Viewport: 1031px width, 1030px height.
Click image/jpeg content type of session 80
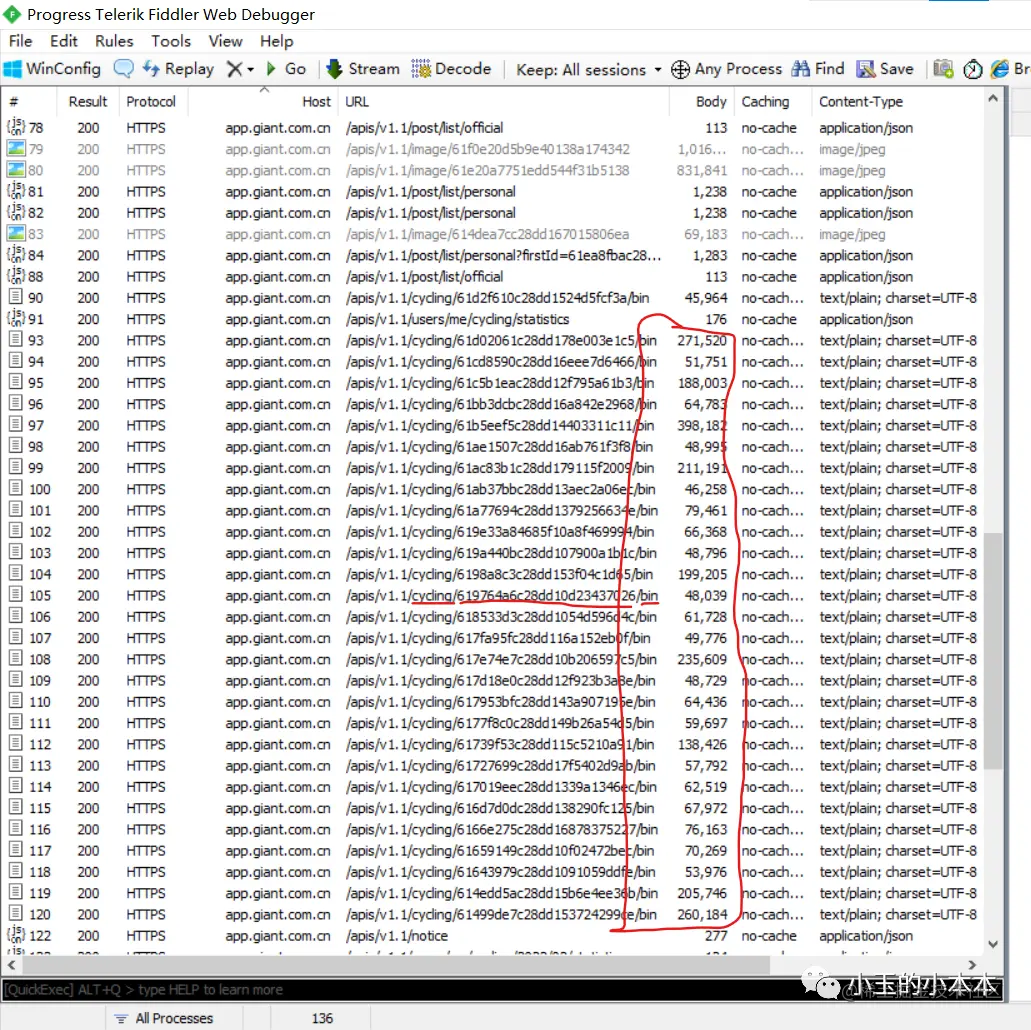pos(852,171)
